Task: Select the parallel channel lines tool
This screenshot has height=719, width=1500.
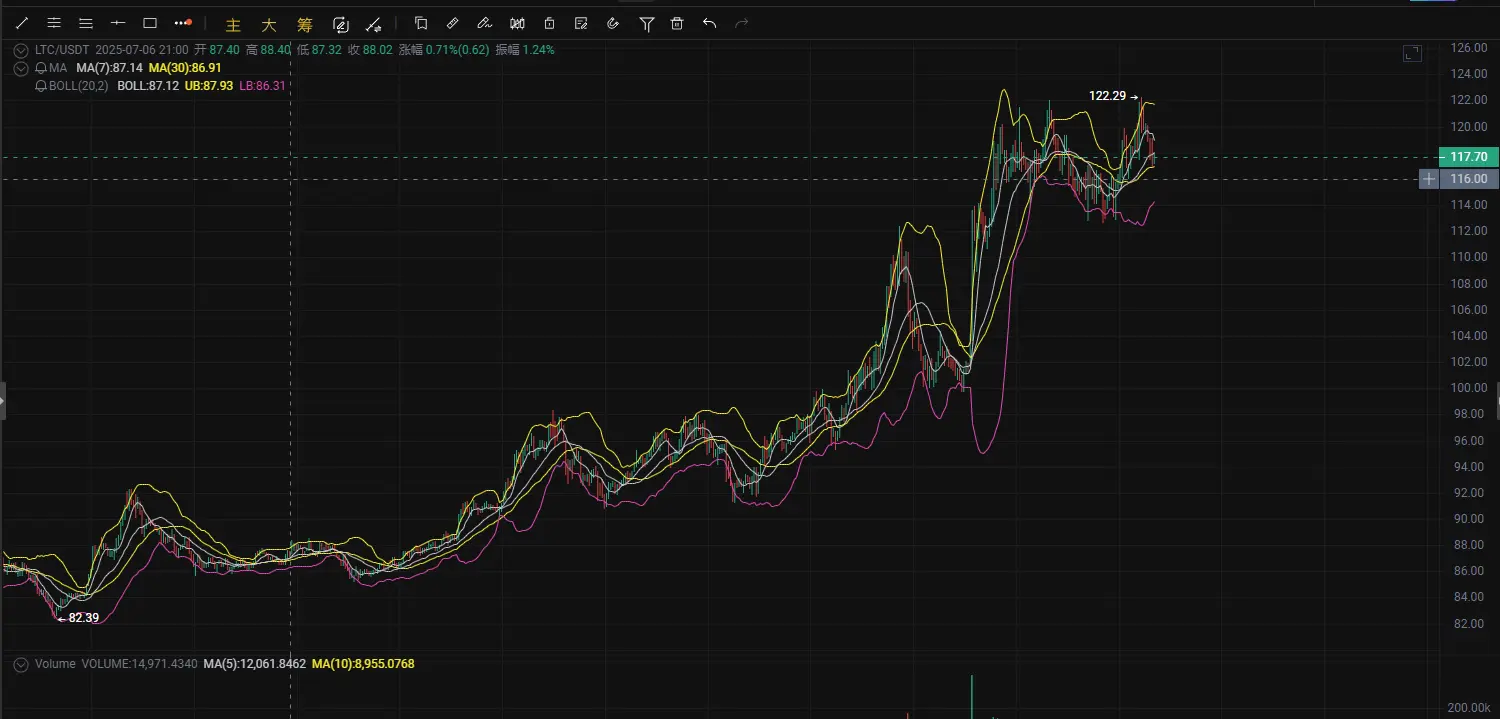Action: click(x=54, y=23)
